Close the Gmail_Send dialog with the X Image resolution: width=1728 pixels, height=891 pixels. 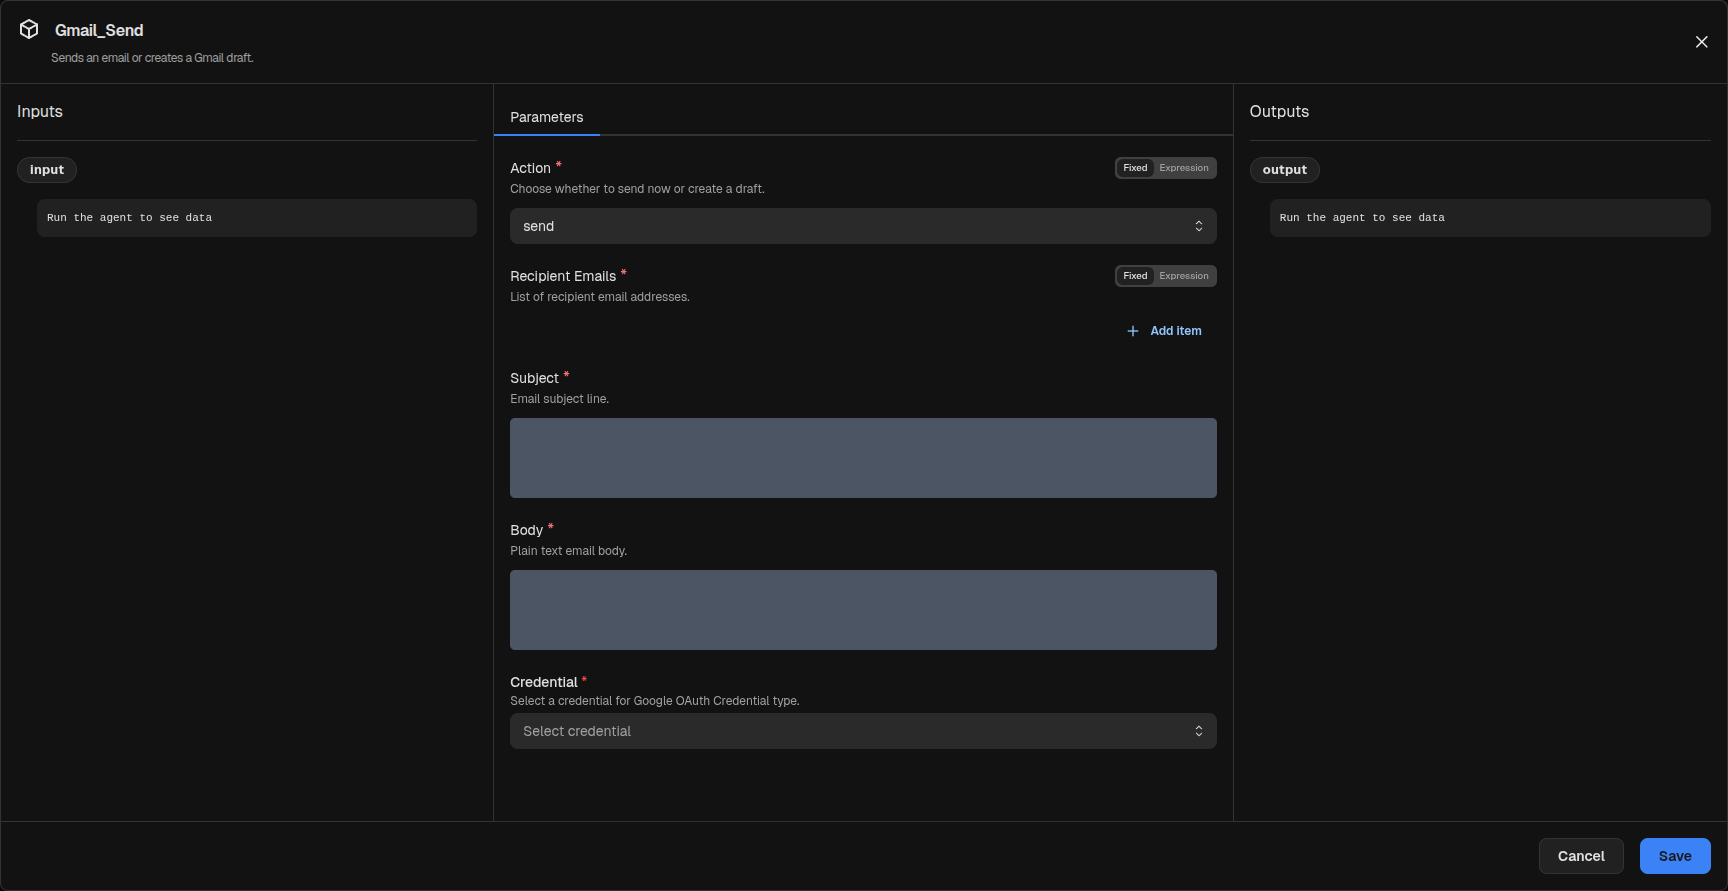tap(1701, 42)
